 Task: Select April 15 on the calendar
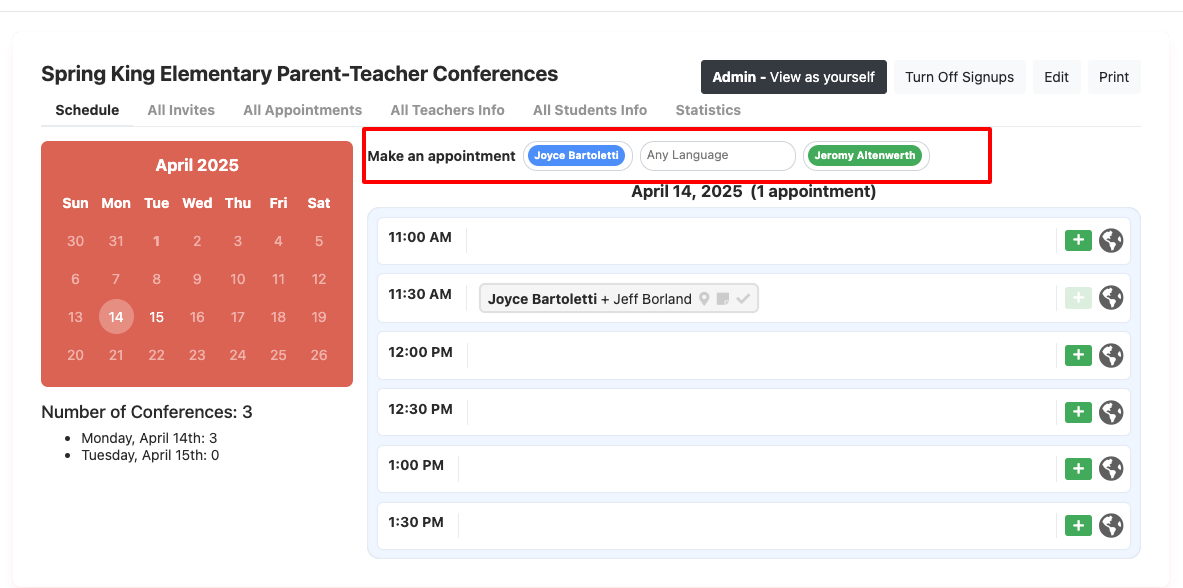point(157,316)
